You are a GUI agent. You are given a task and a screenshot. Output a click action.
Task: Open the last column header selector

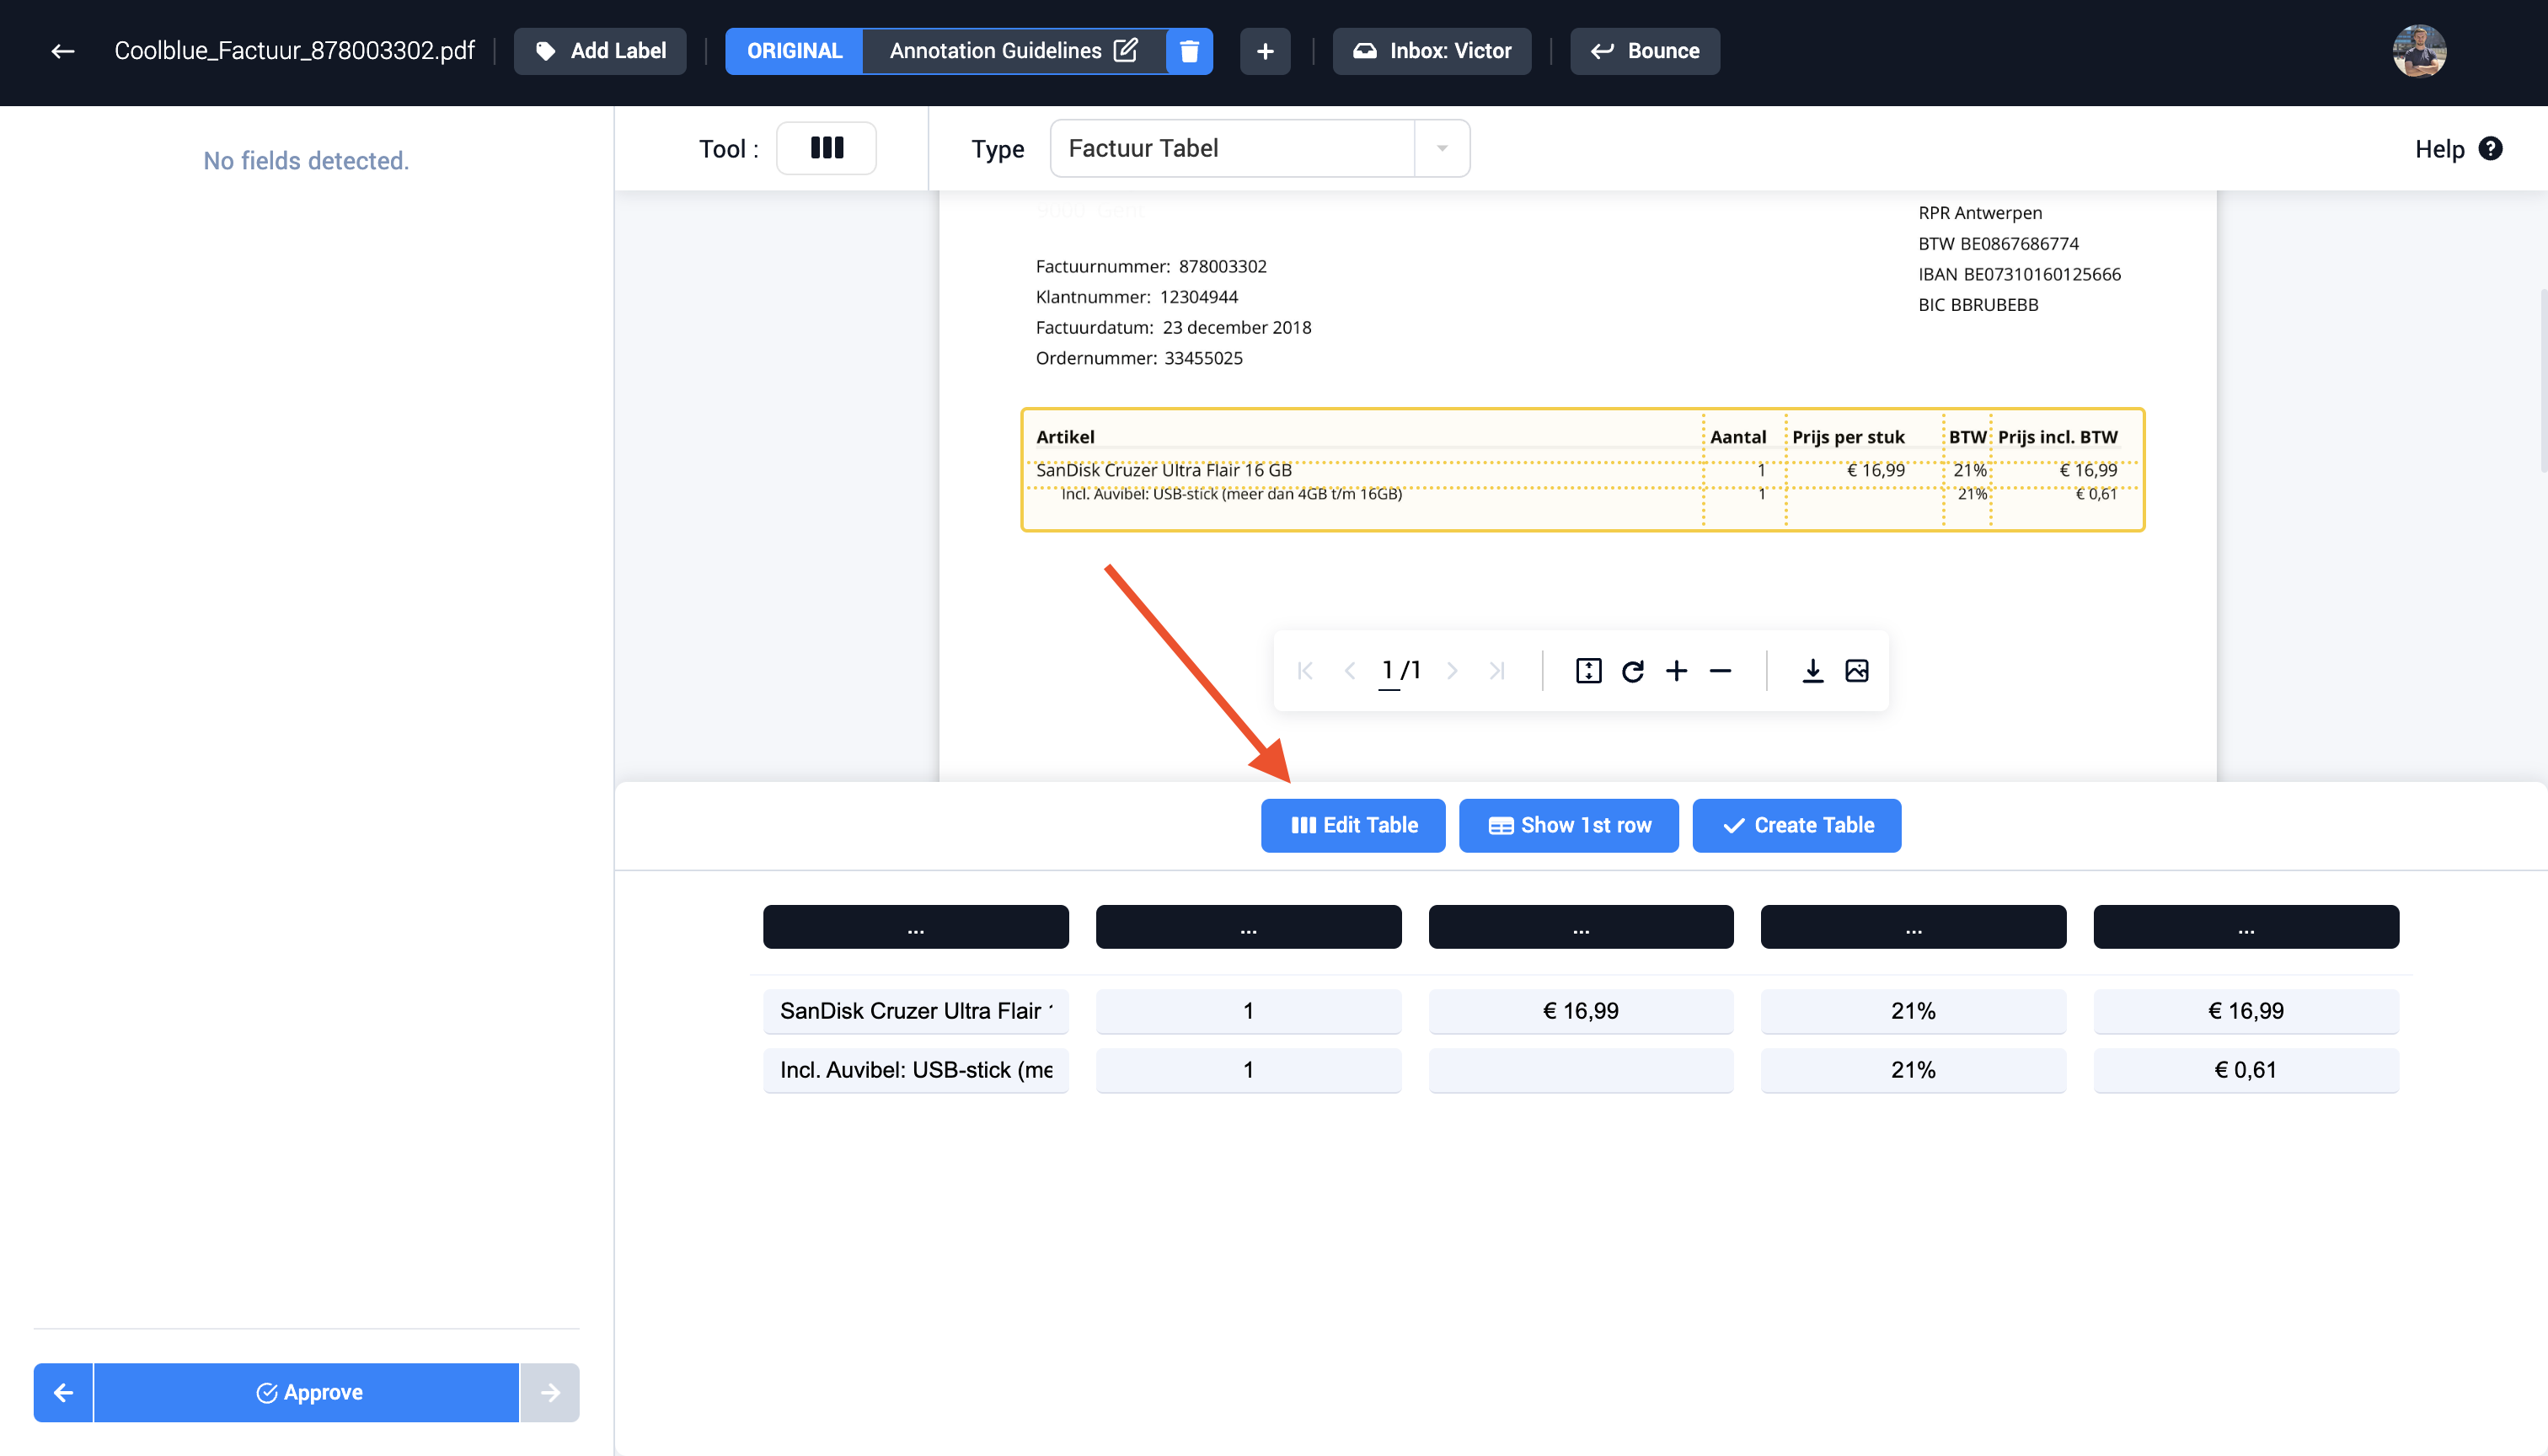pyautogui.click(x=2246, y=927)
